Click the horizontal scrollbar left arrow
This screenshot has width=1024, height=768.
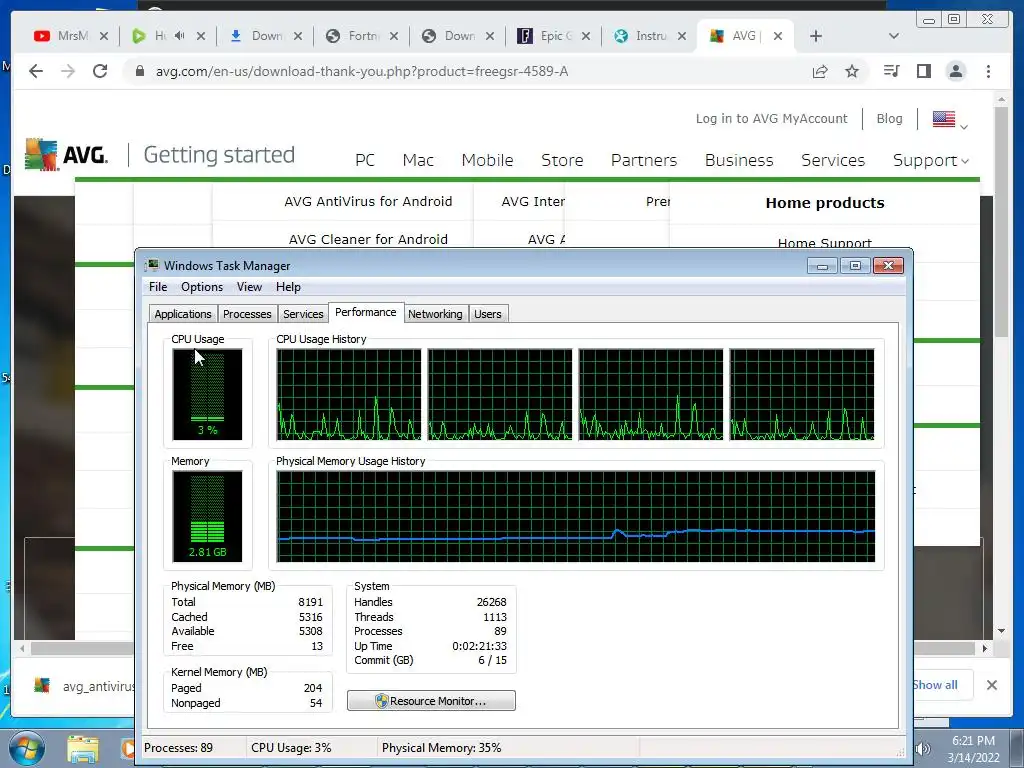(x=22, y=648)
